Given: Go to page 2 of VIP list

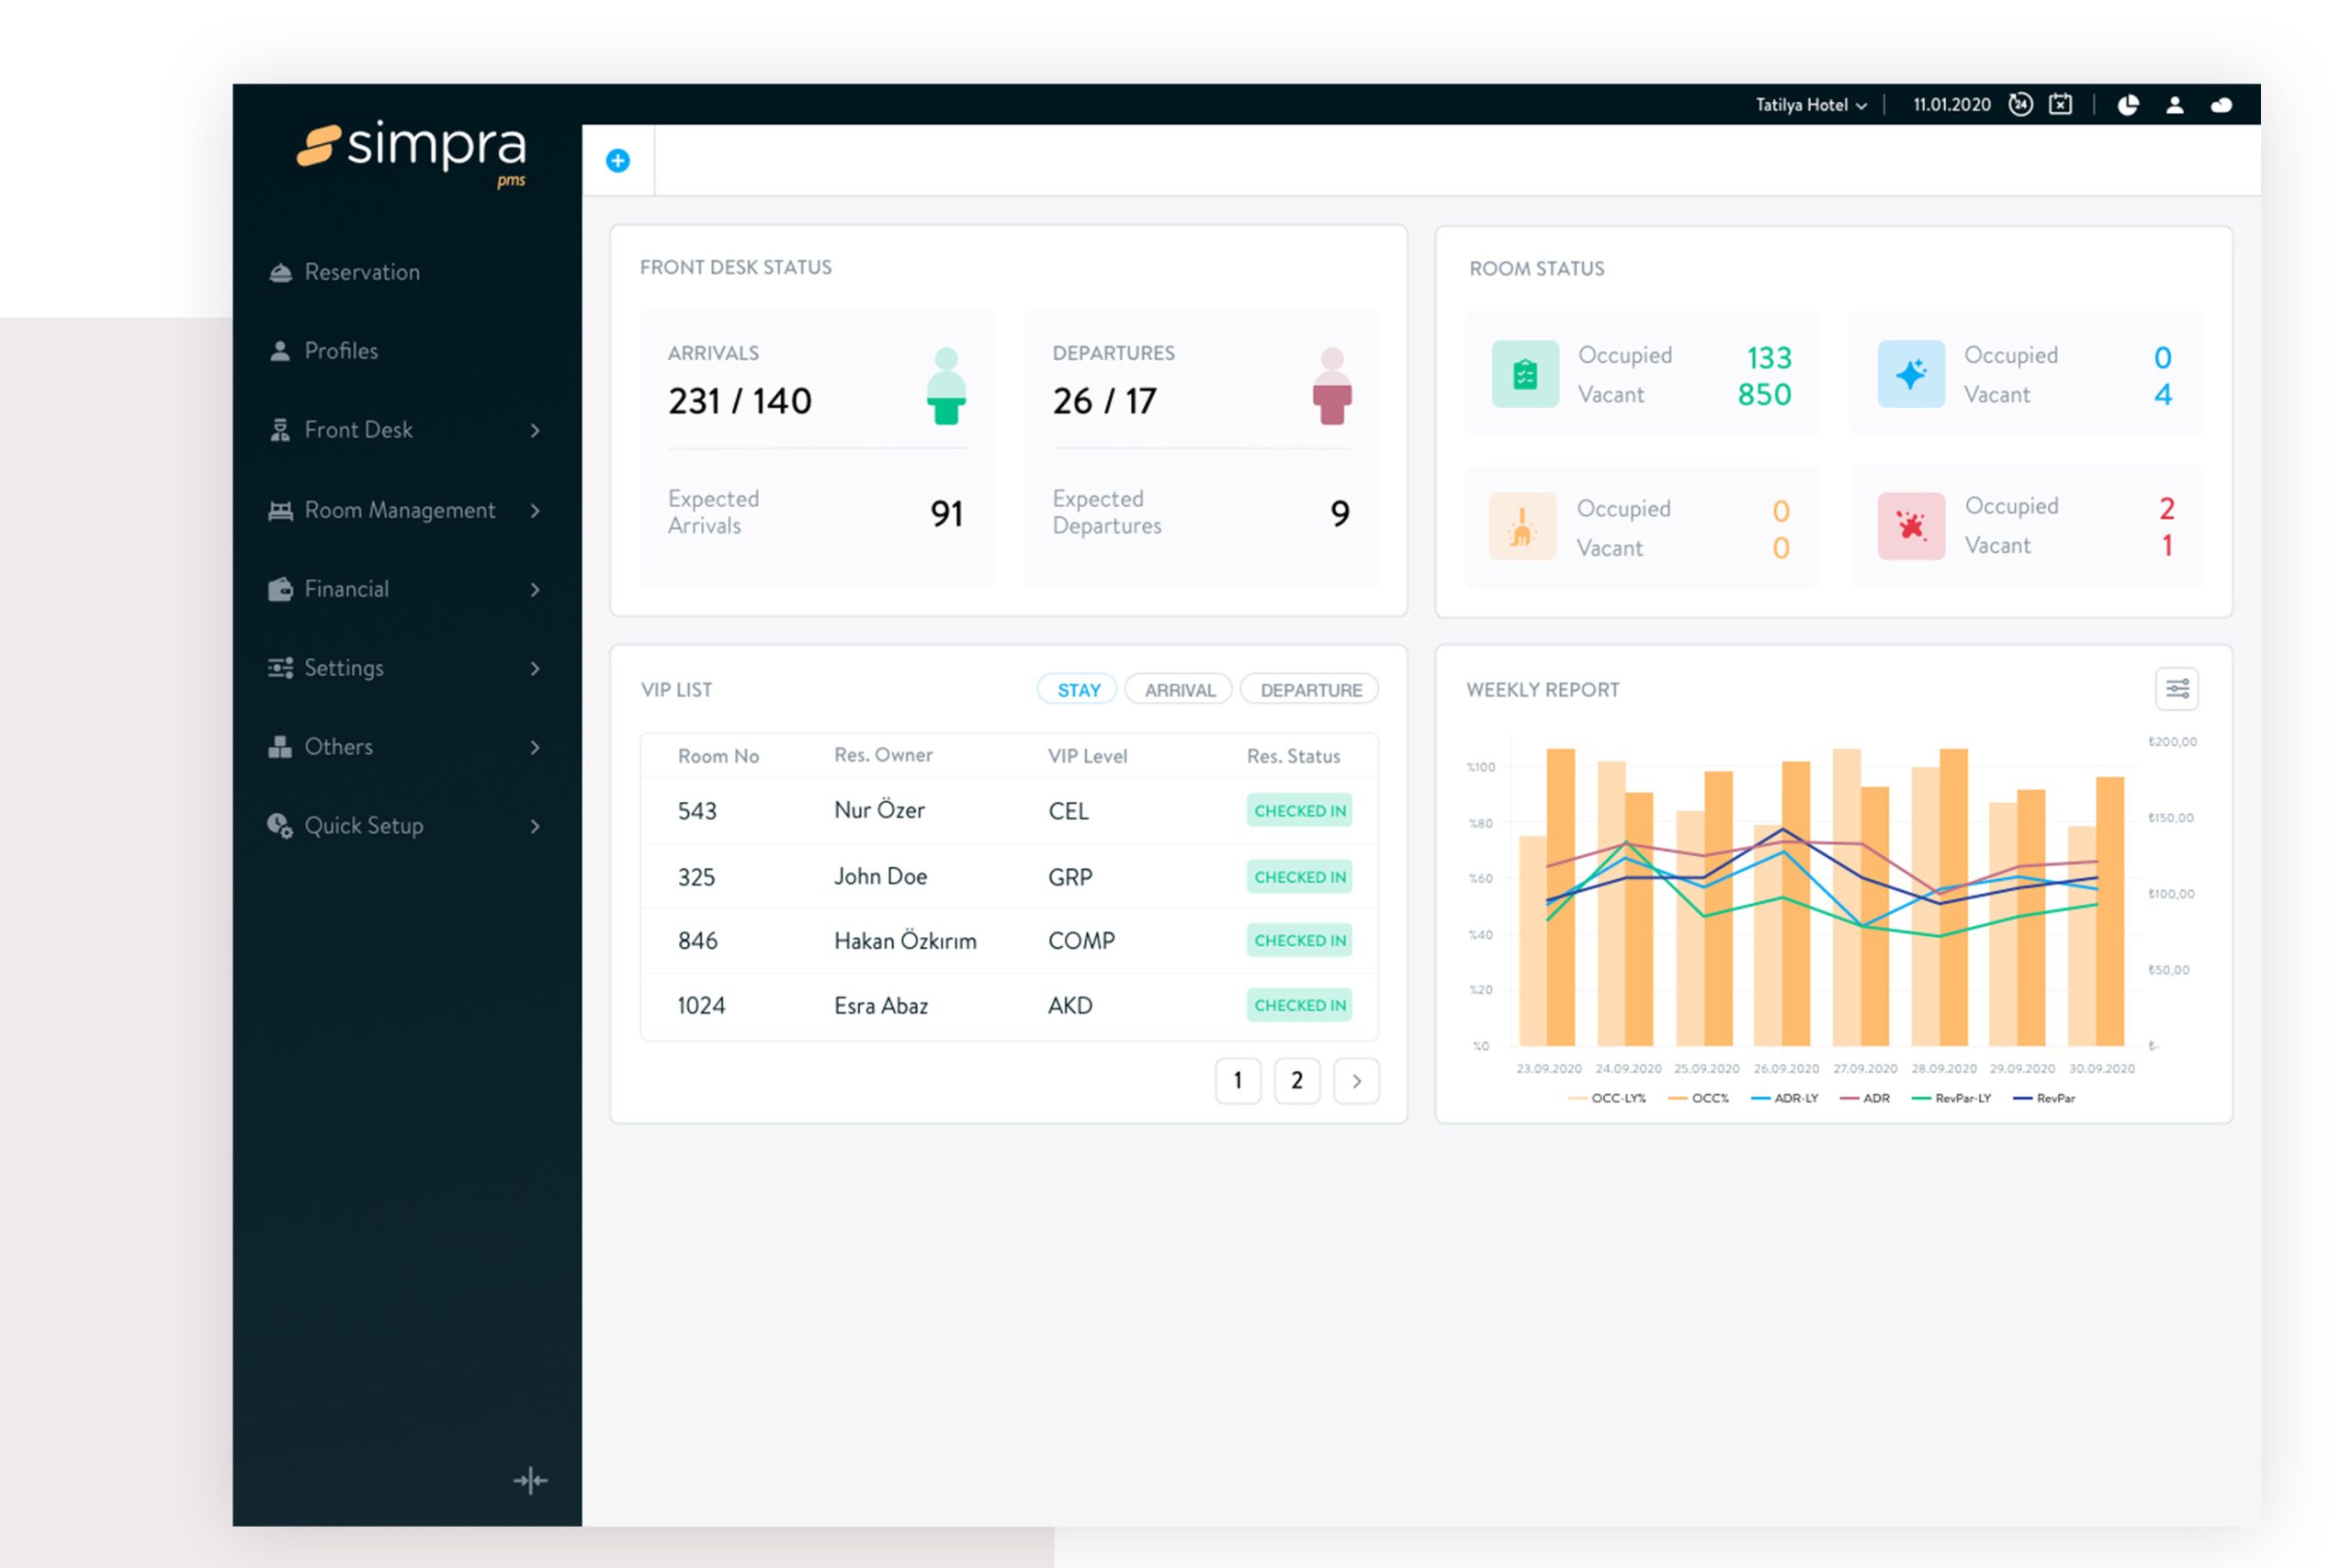Looking at the screenshot, I should (1297, 1081).
